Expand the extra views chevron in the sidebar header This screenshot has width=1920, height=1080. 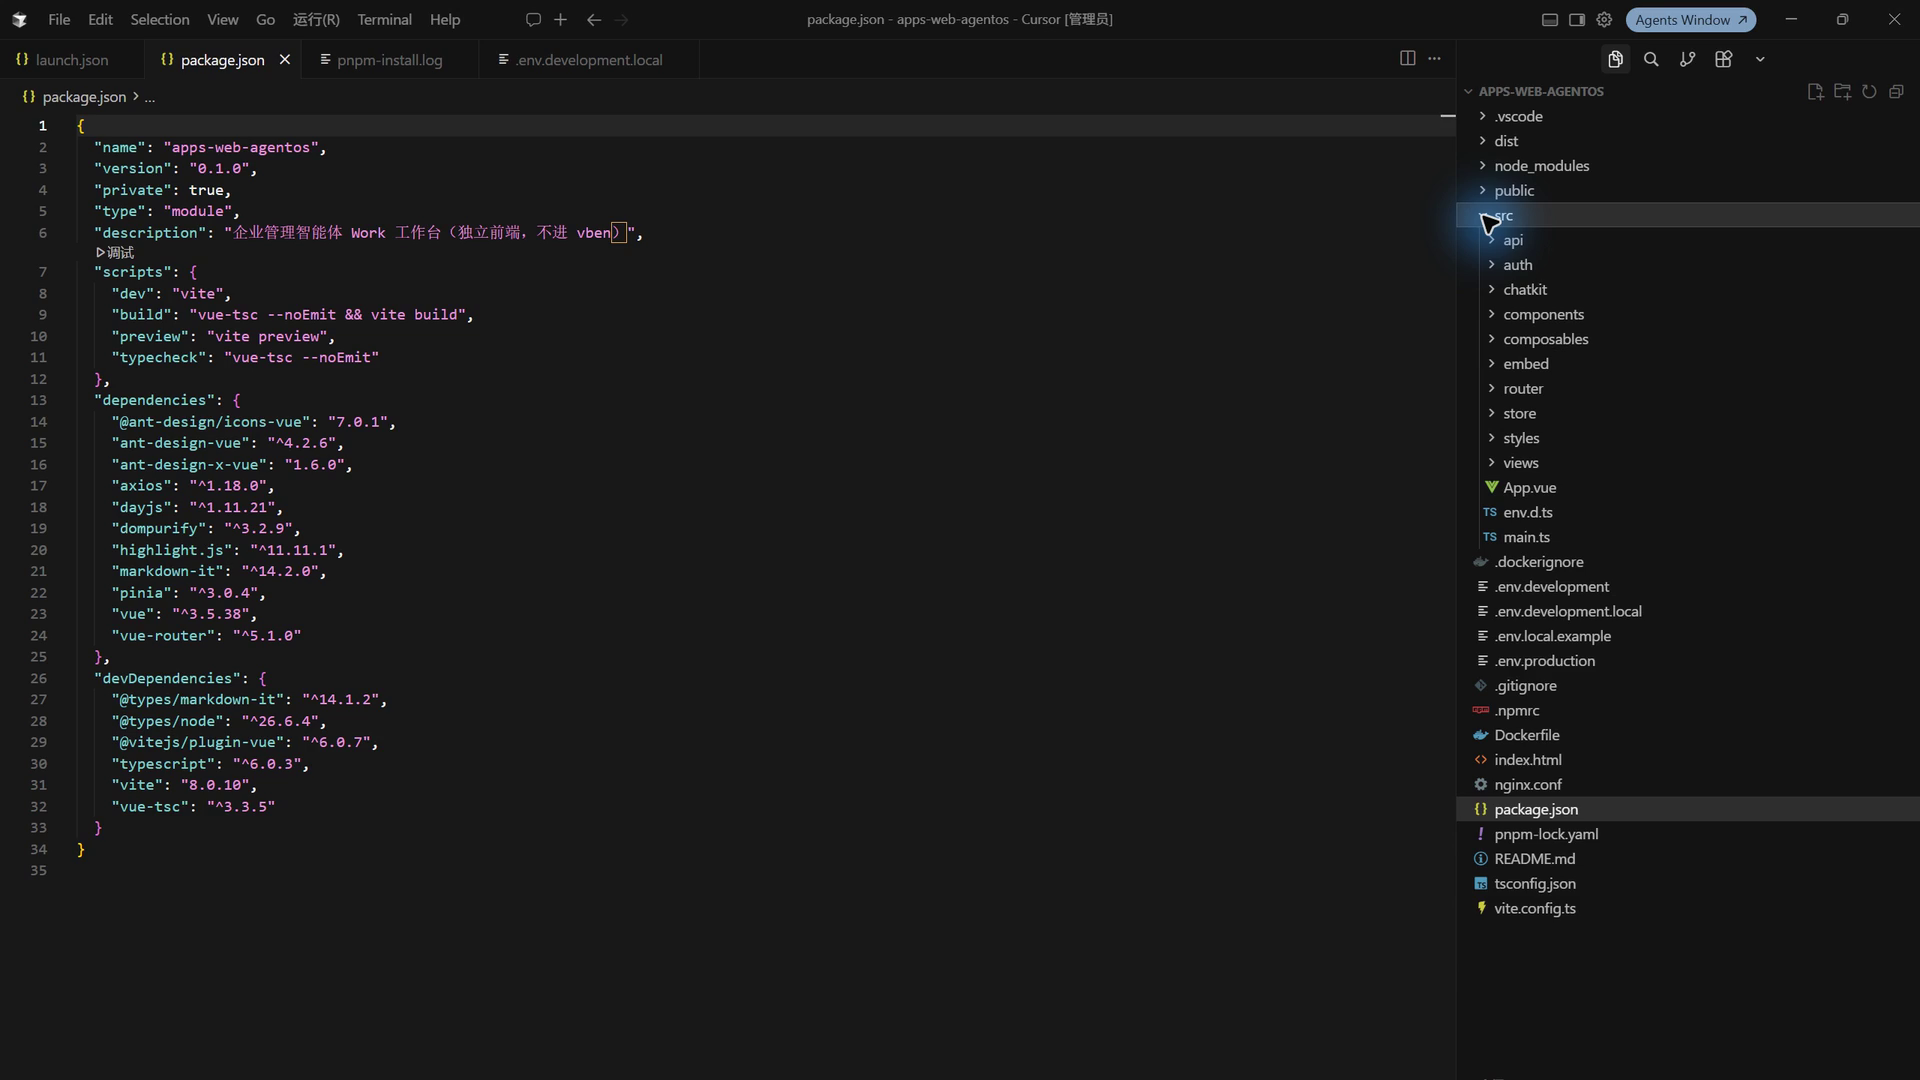(1760, 60)
